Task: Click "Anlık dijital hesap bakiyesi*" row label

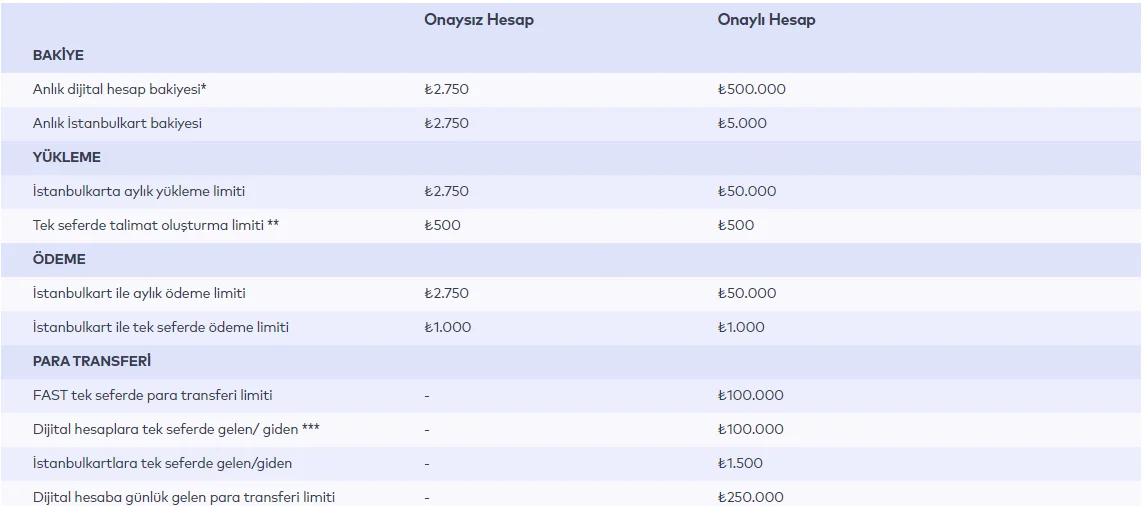Action: [x=120, y=89]
